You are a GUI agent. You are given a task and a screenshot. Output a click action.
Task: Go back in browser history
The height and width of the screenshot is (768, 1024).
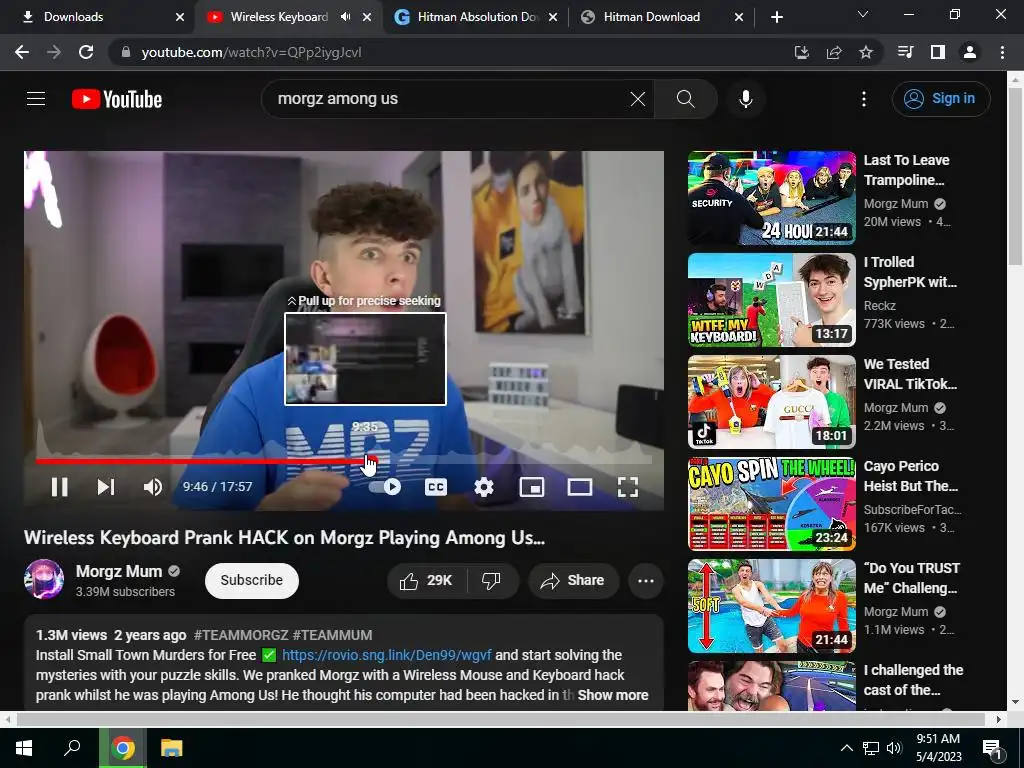(x=22, y=52)
